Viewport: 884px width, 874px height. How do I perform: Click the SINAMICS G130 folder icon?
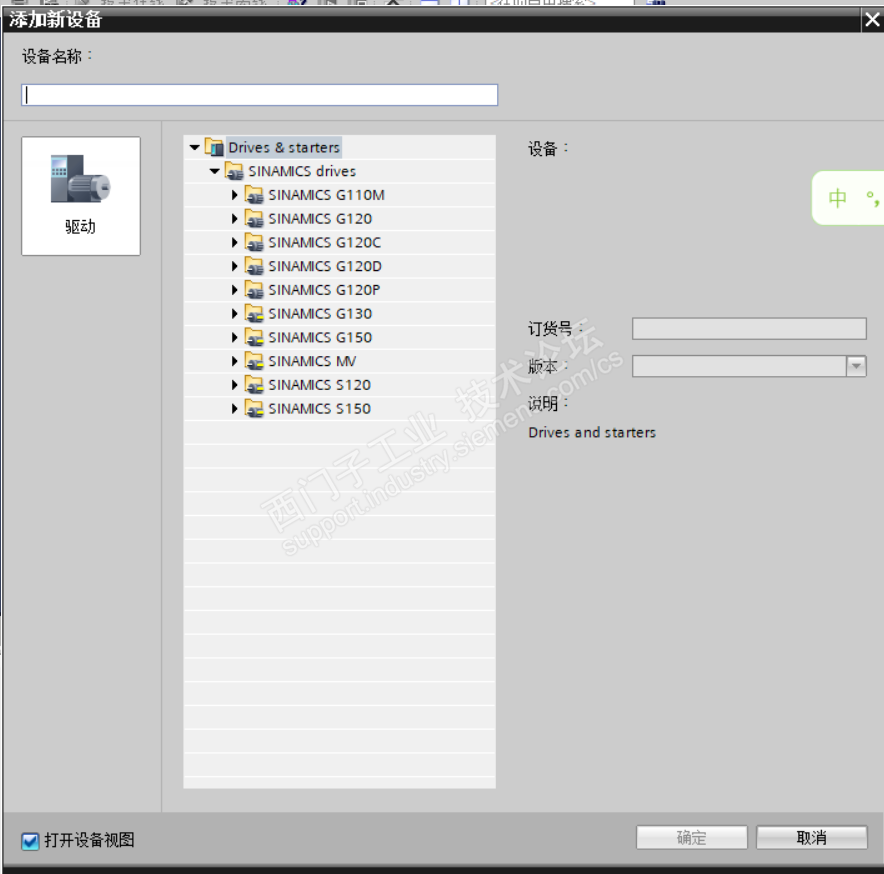tap(254, 313)
